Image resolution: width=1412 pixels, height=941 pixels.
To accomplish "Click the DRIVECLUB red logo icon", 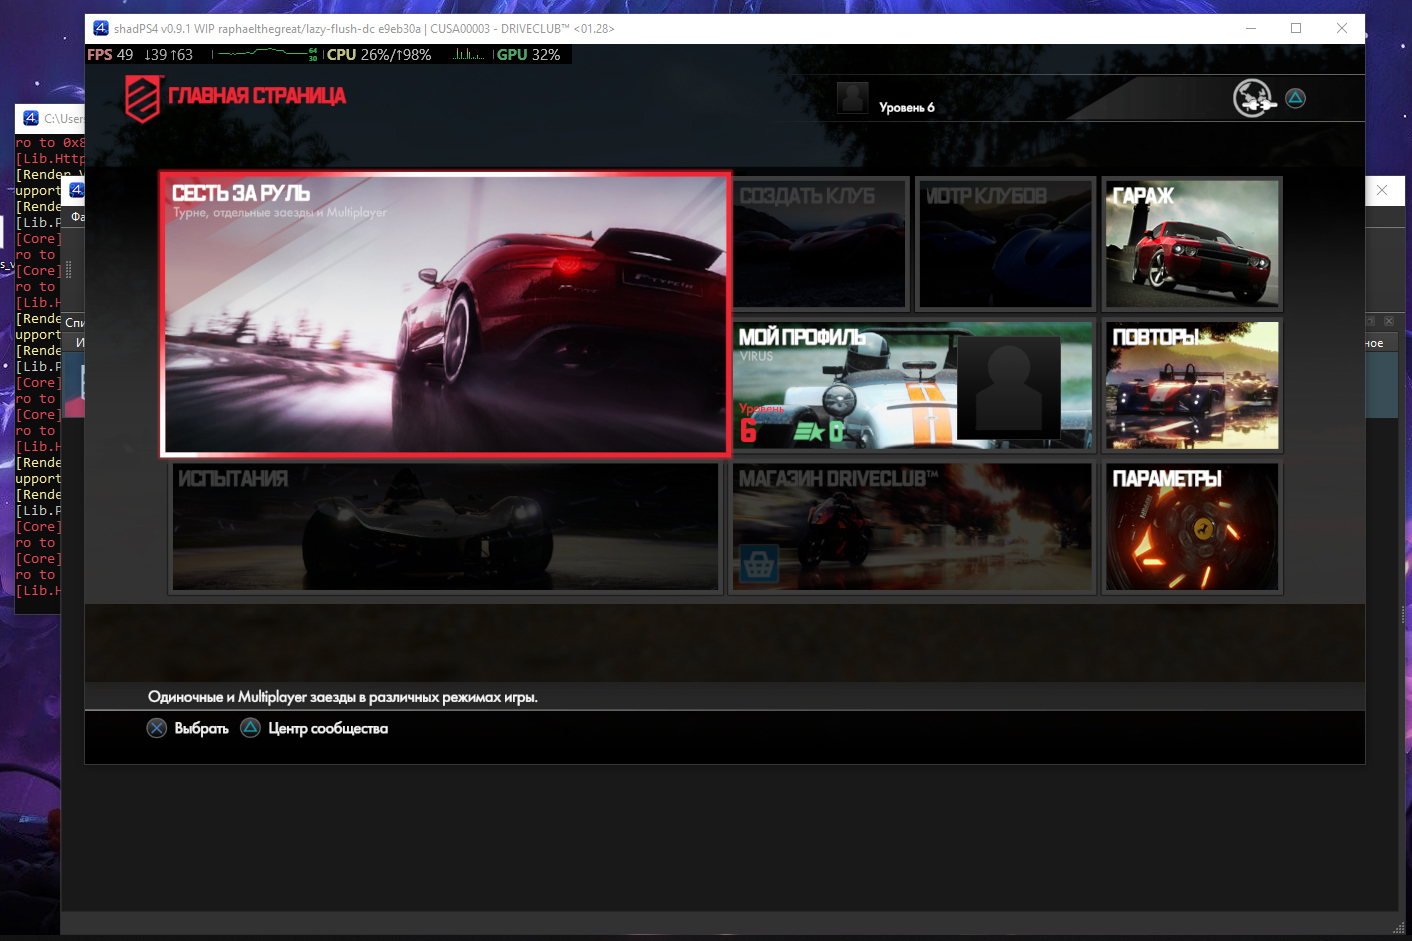I will point(142,98).
